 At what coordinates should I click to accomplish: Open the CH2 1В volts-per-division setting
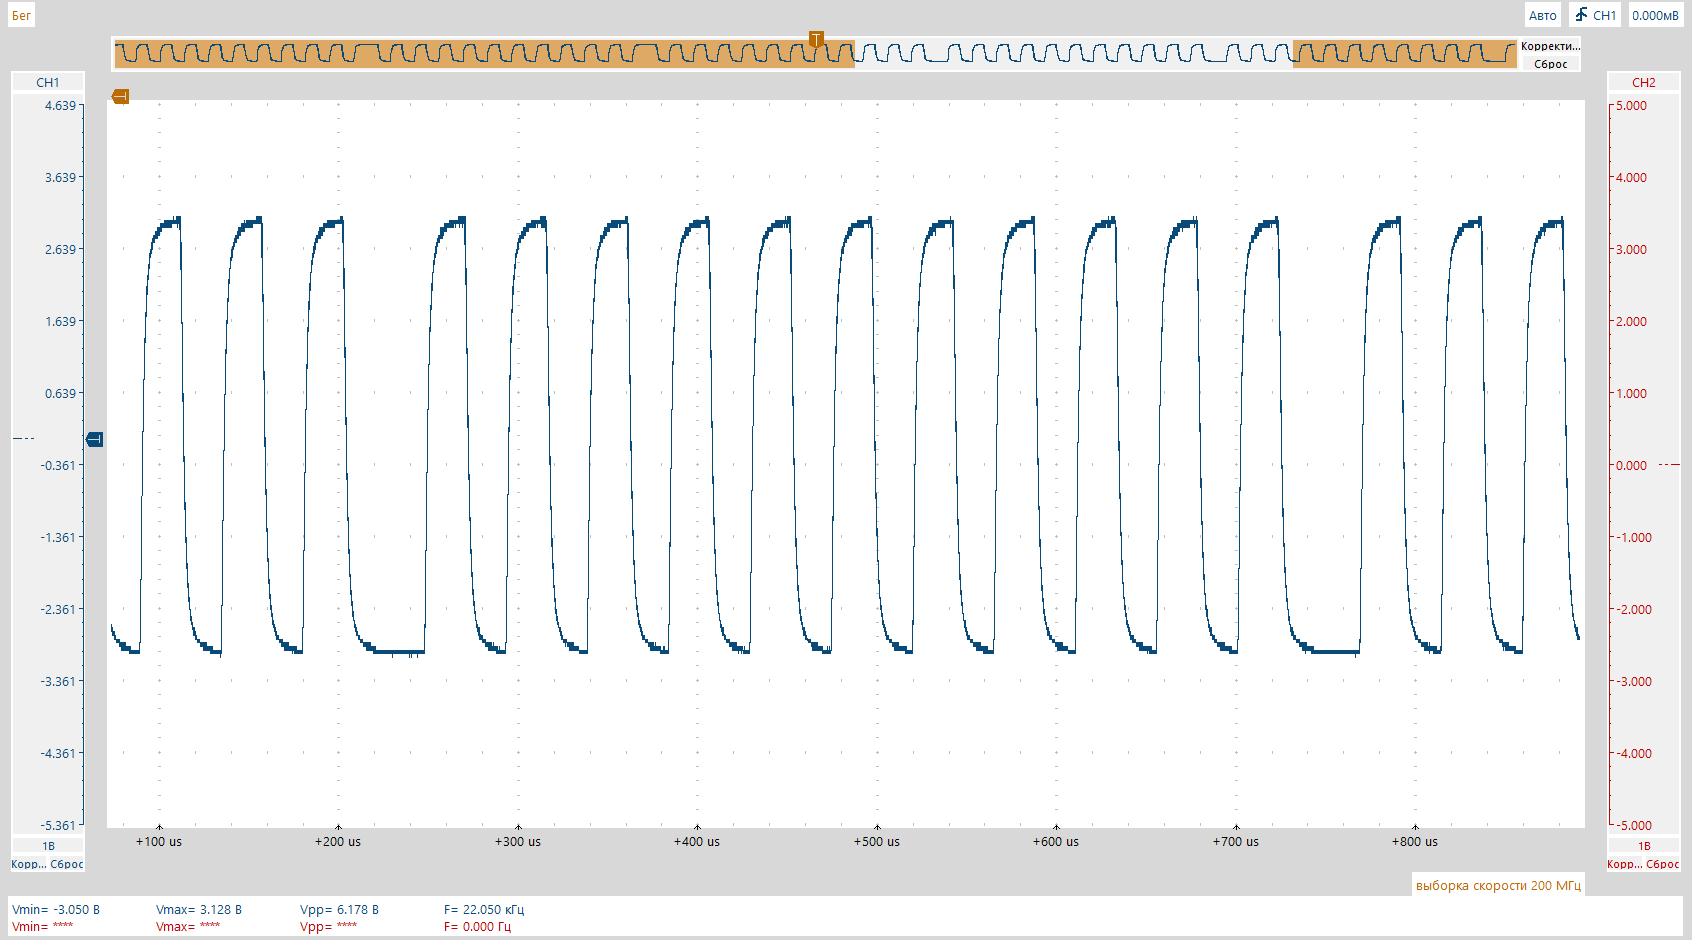(x=1643, y=846)
